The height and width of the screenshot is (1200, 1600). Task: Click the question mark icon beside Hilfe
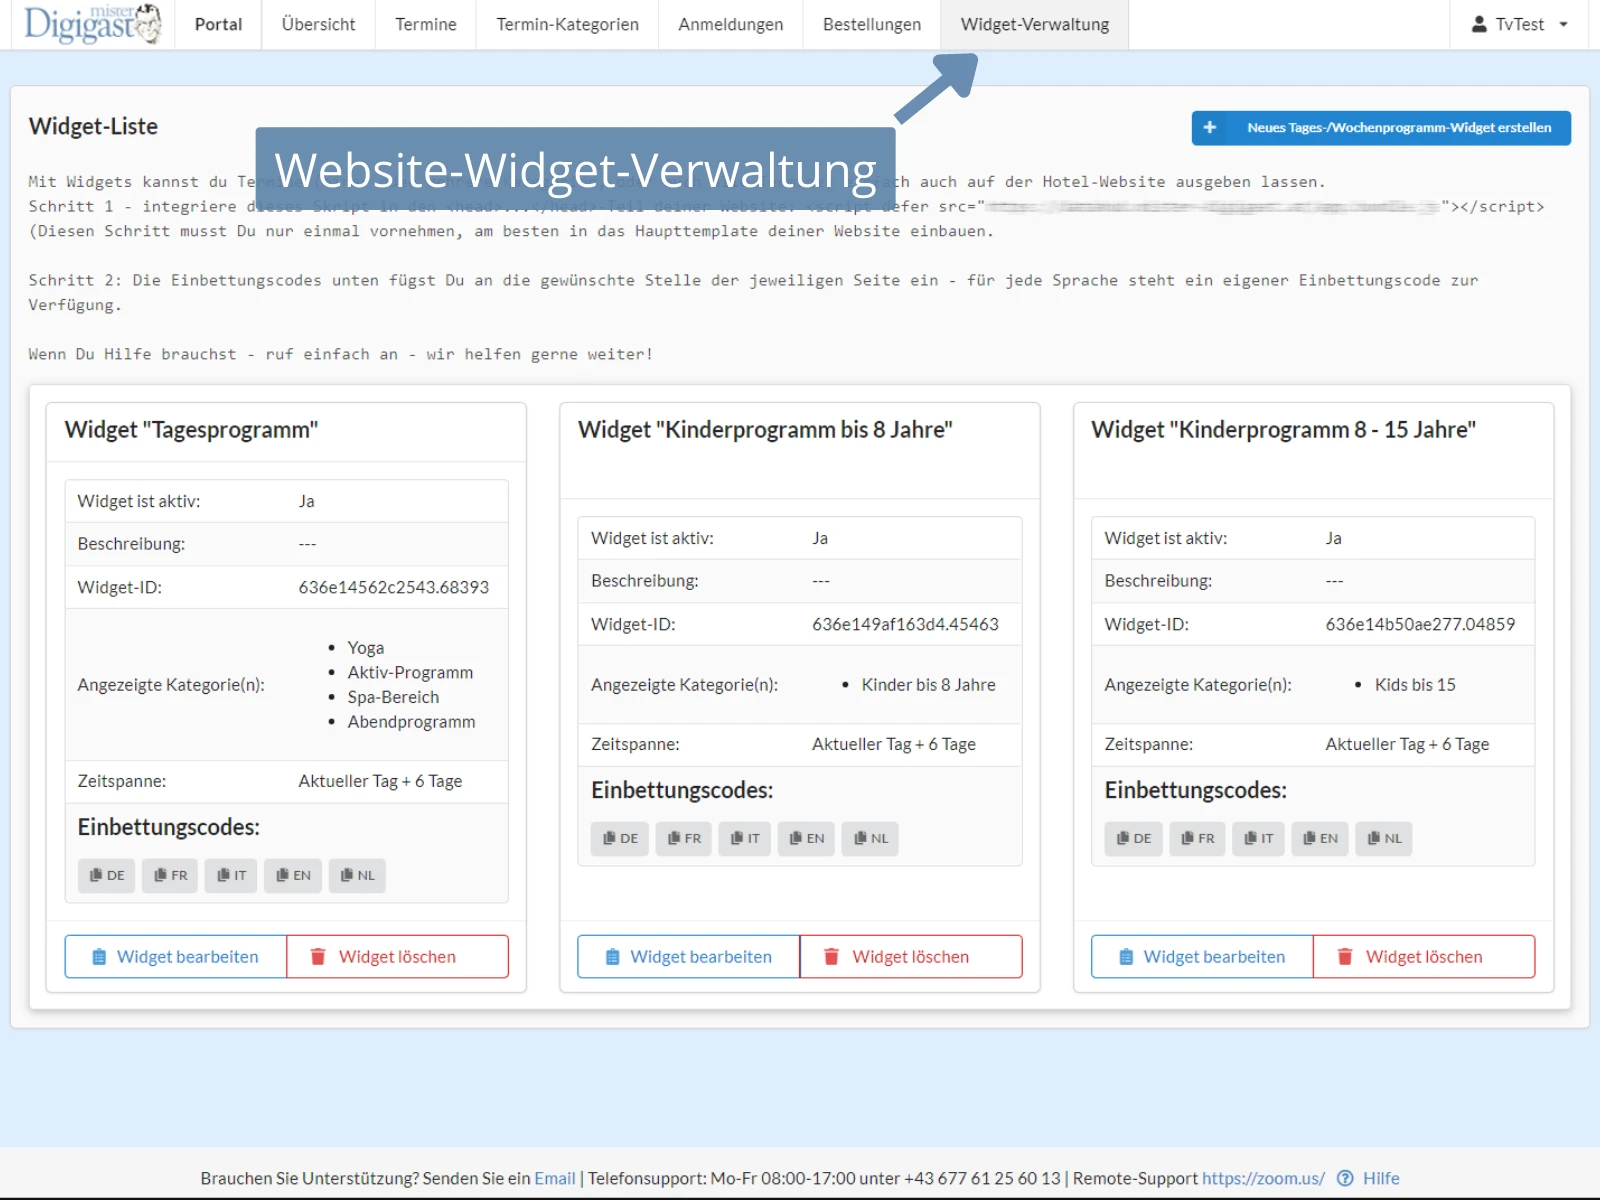coord(1347,1178)
